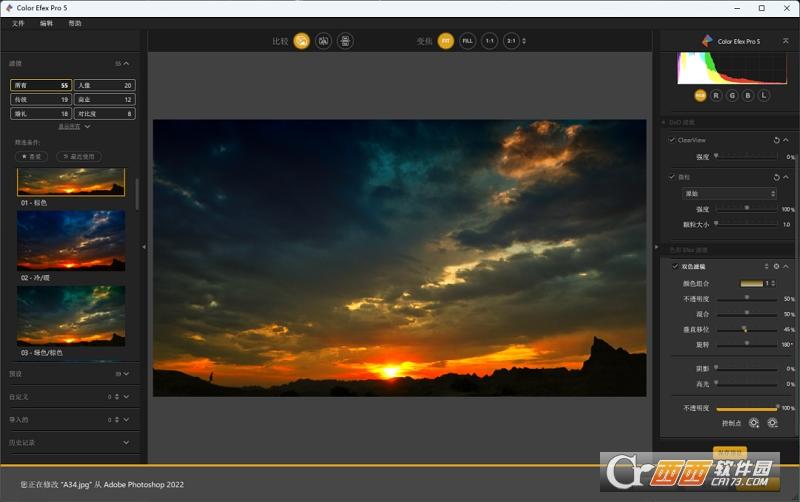Choose the 03 - 绿色/棕色 preset thumbnail
This screenshot has width=800, height=502.
(x=71, y=316)
